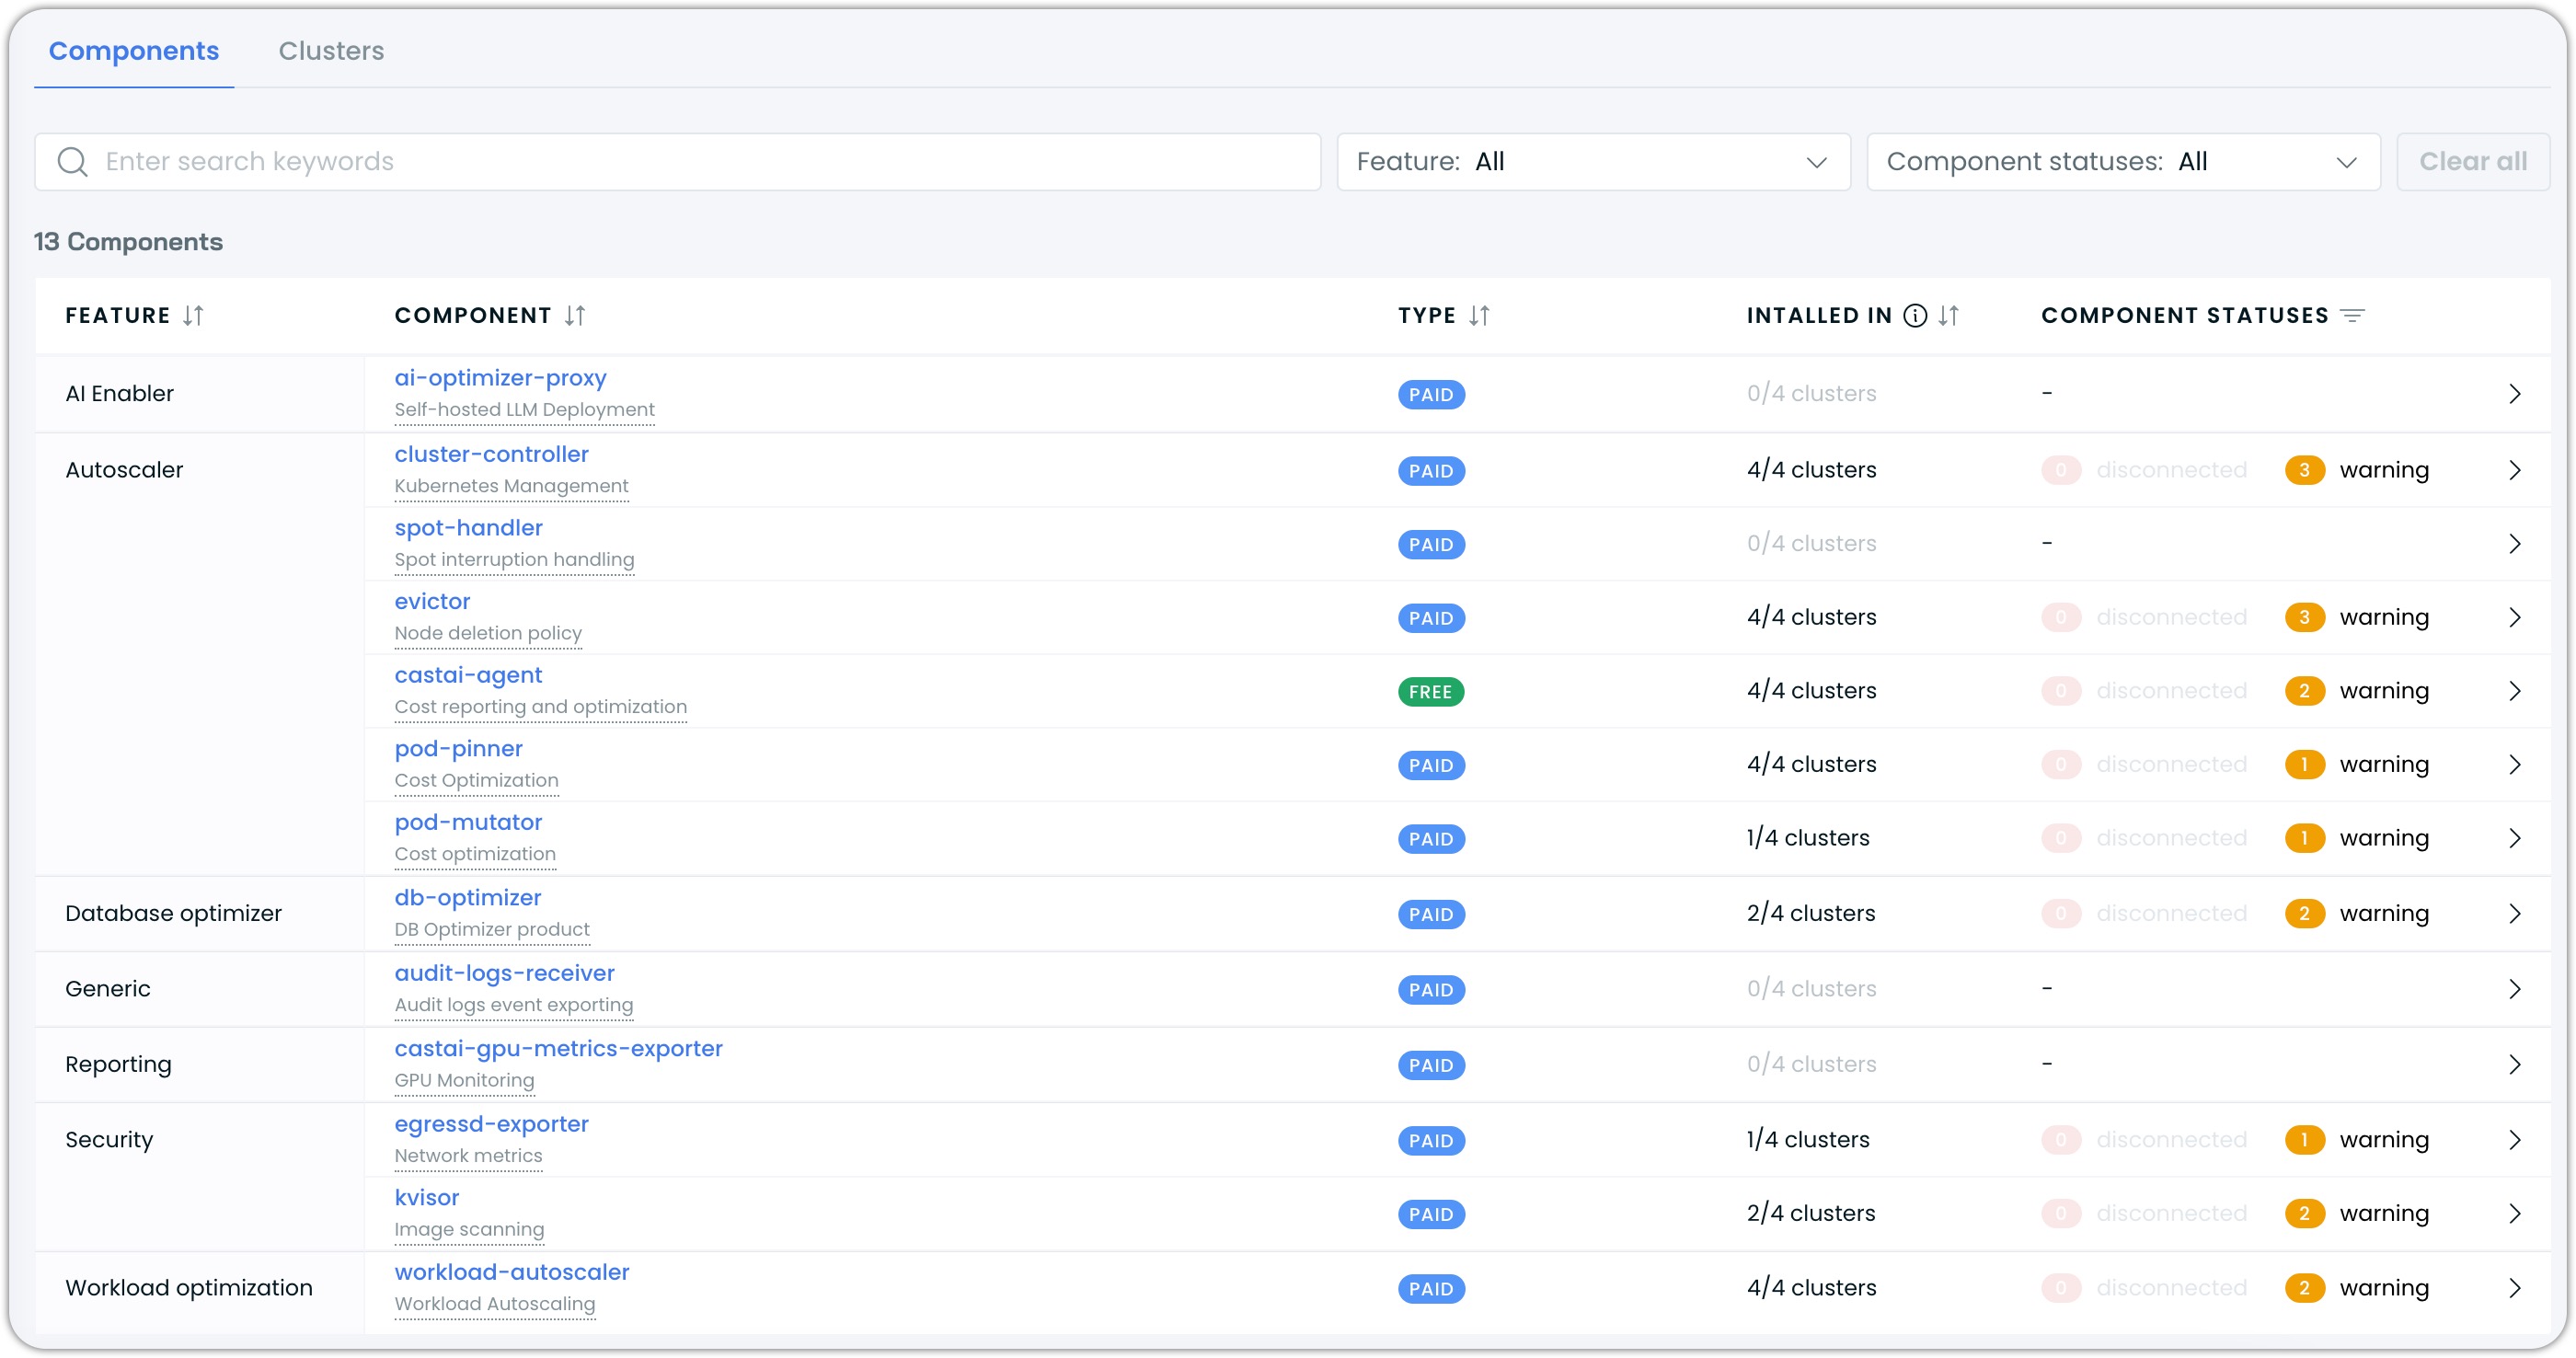The height and width of the screenshot is (1358, 2576).
Task: Open Component statuses filter dropdown
Action: pos(2122,162)
